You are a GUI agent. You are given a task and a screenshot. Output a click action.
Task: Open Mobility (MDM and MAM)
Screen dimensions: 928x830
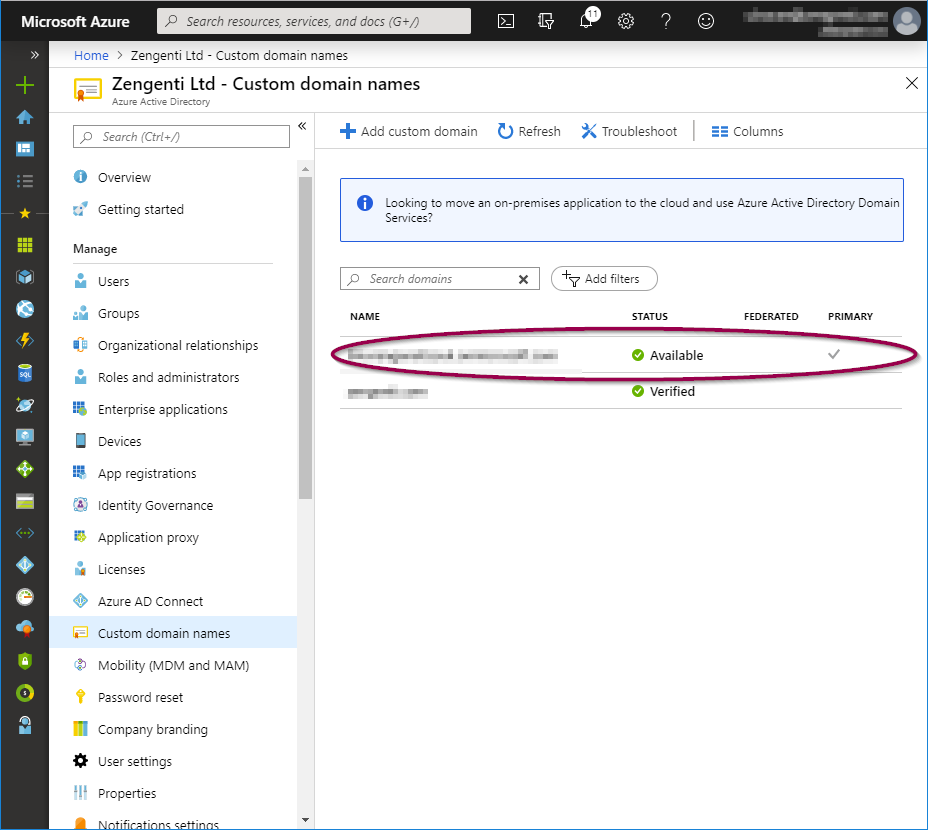pyautogui.click(x=173, y=665)
